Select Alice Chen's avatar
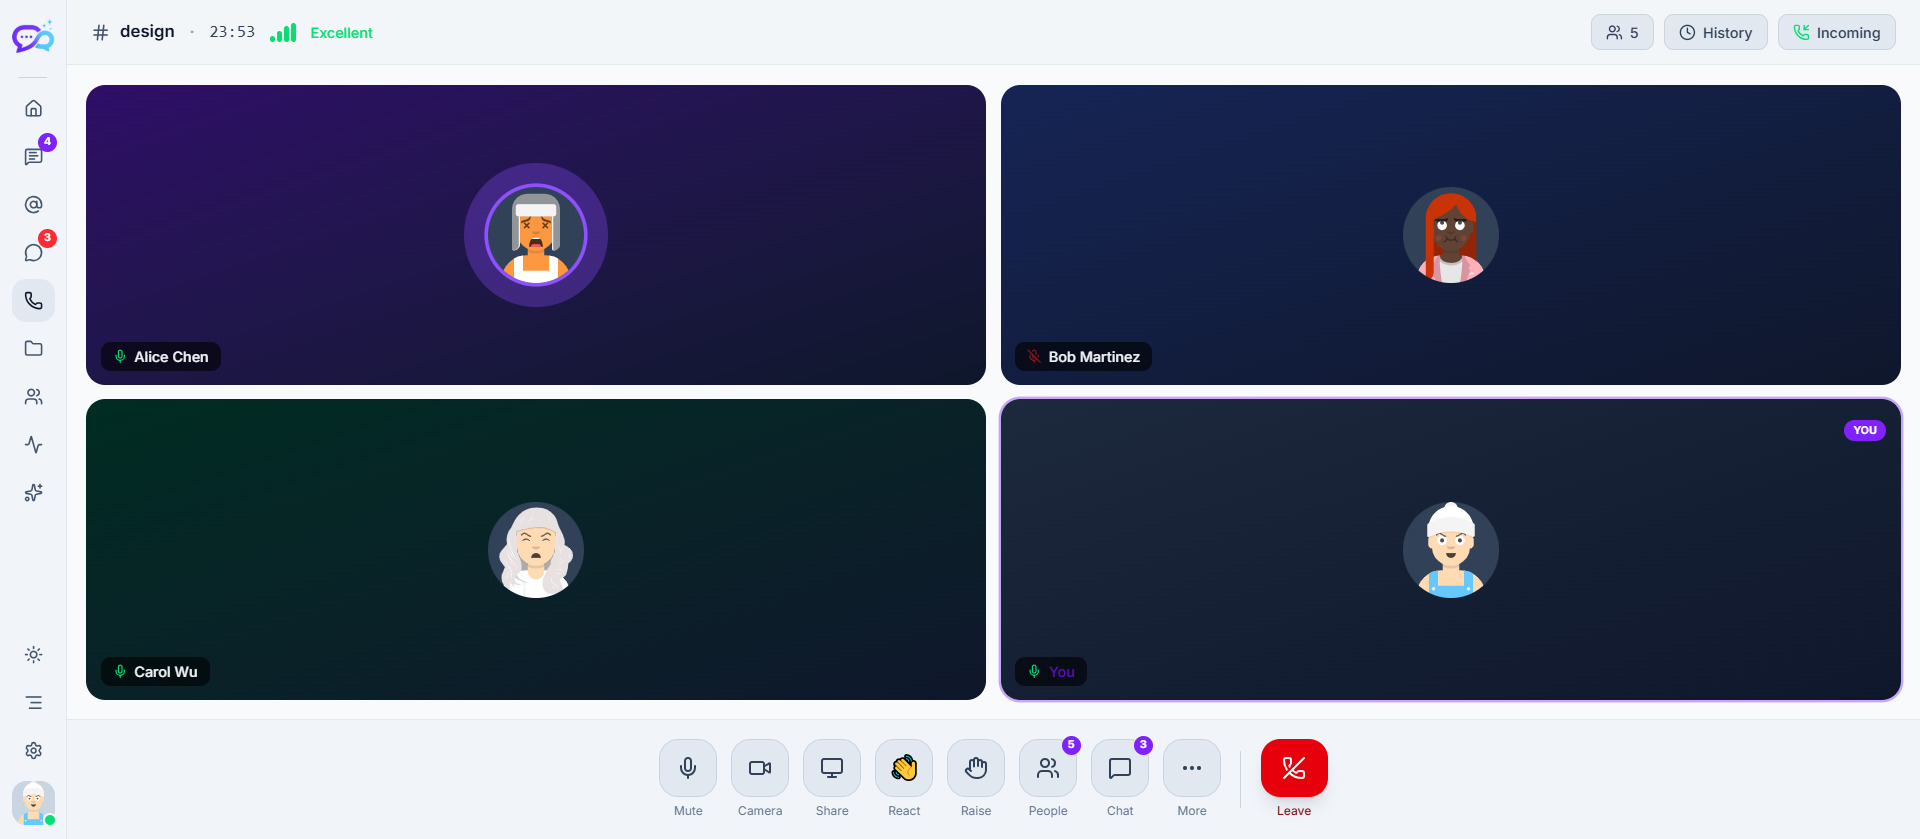Image resolution: width=1920 pixels, height=839 pixels. pyautogui.click(x=536, y=235)
